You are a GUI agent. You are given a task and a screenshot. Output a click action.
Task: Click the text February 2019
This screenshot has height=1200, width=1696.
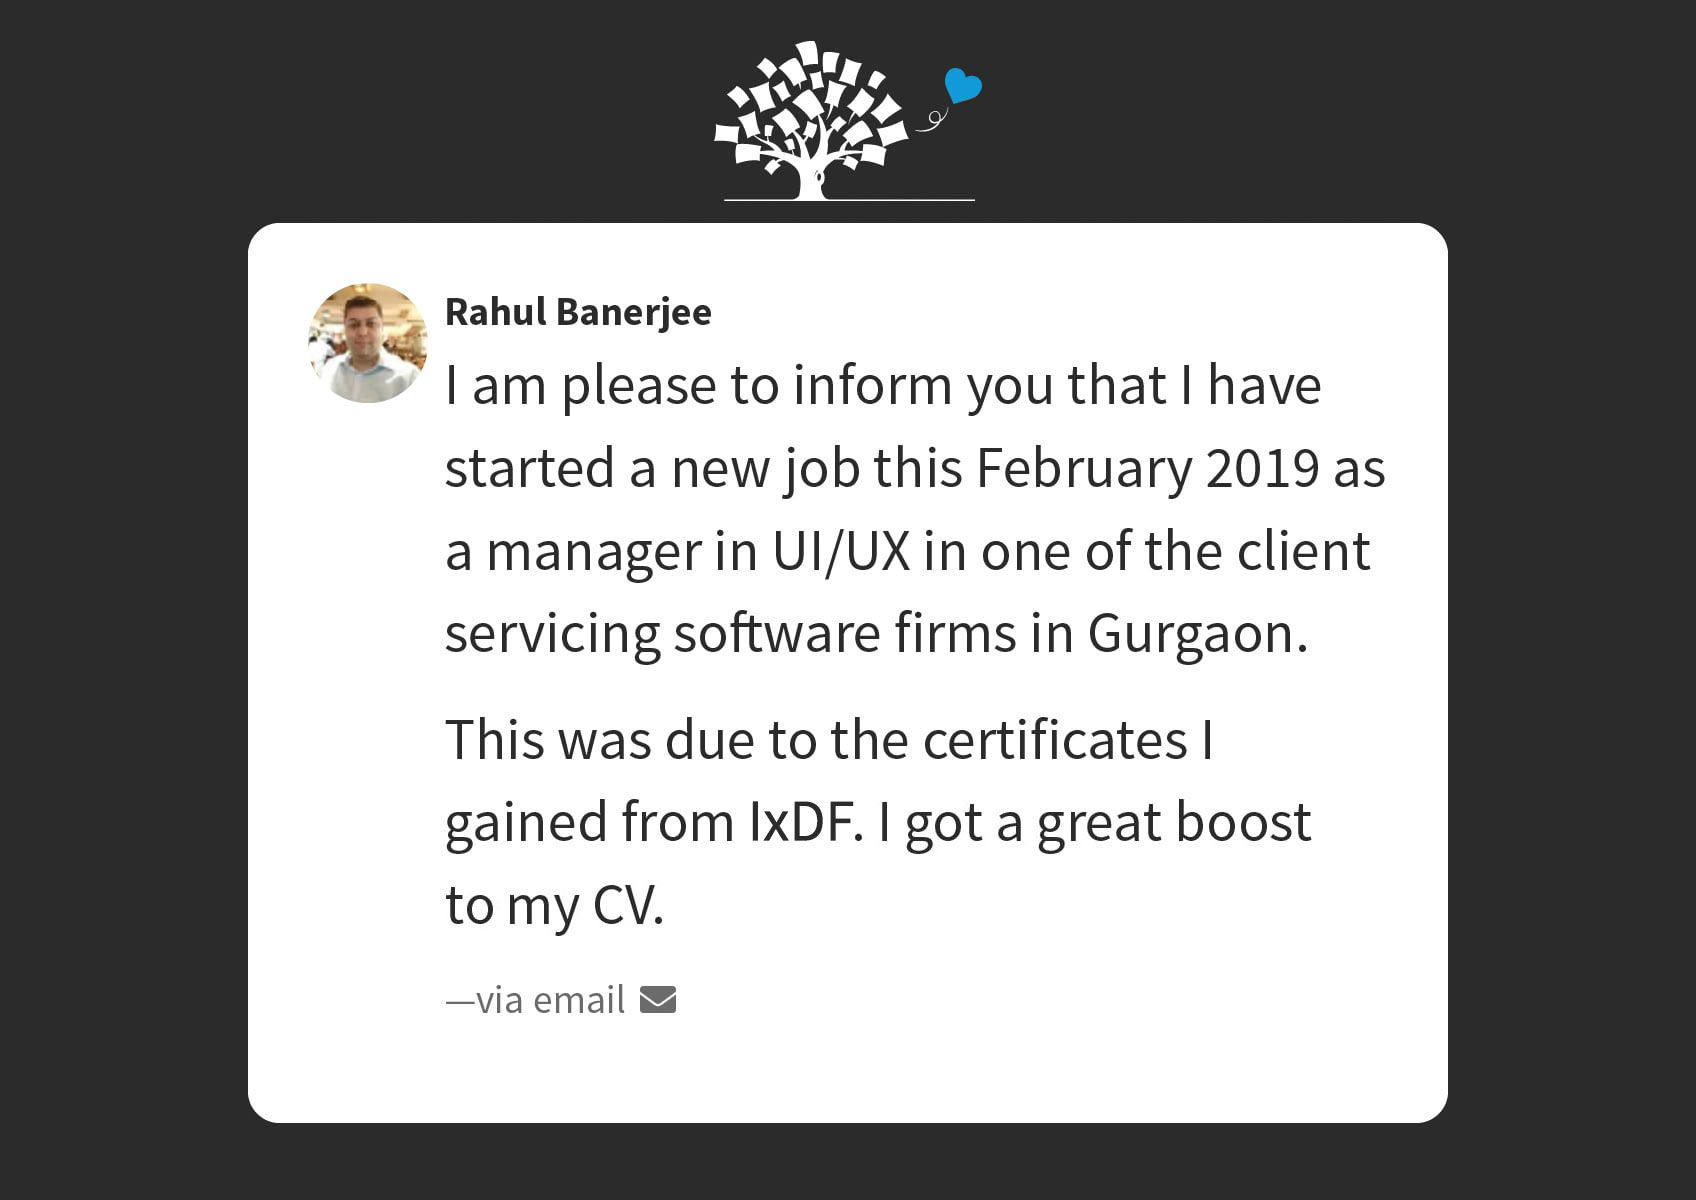(x=1147, y=469)
